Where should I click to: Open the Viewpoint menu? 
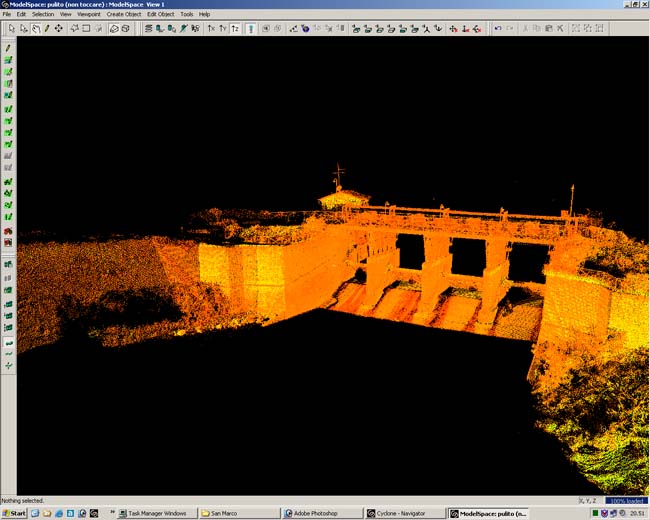88,14
